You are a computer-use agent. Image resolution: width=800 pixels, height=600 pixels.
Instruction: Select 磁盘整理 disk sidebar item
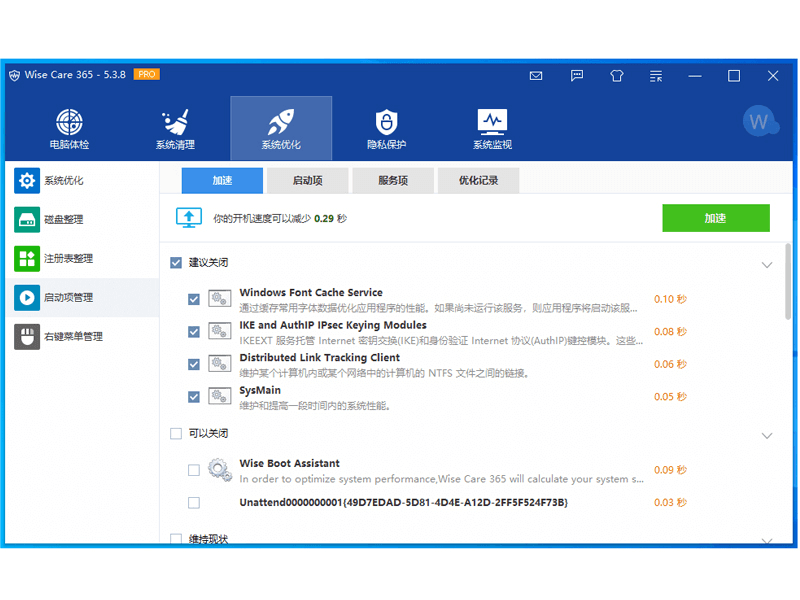pos(82,219)
